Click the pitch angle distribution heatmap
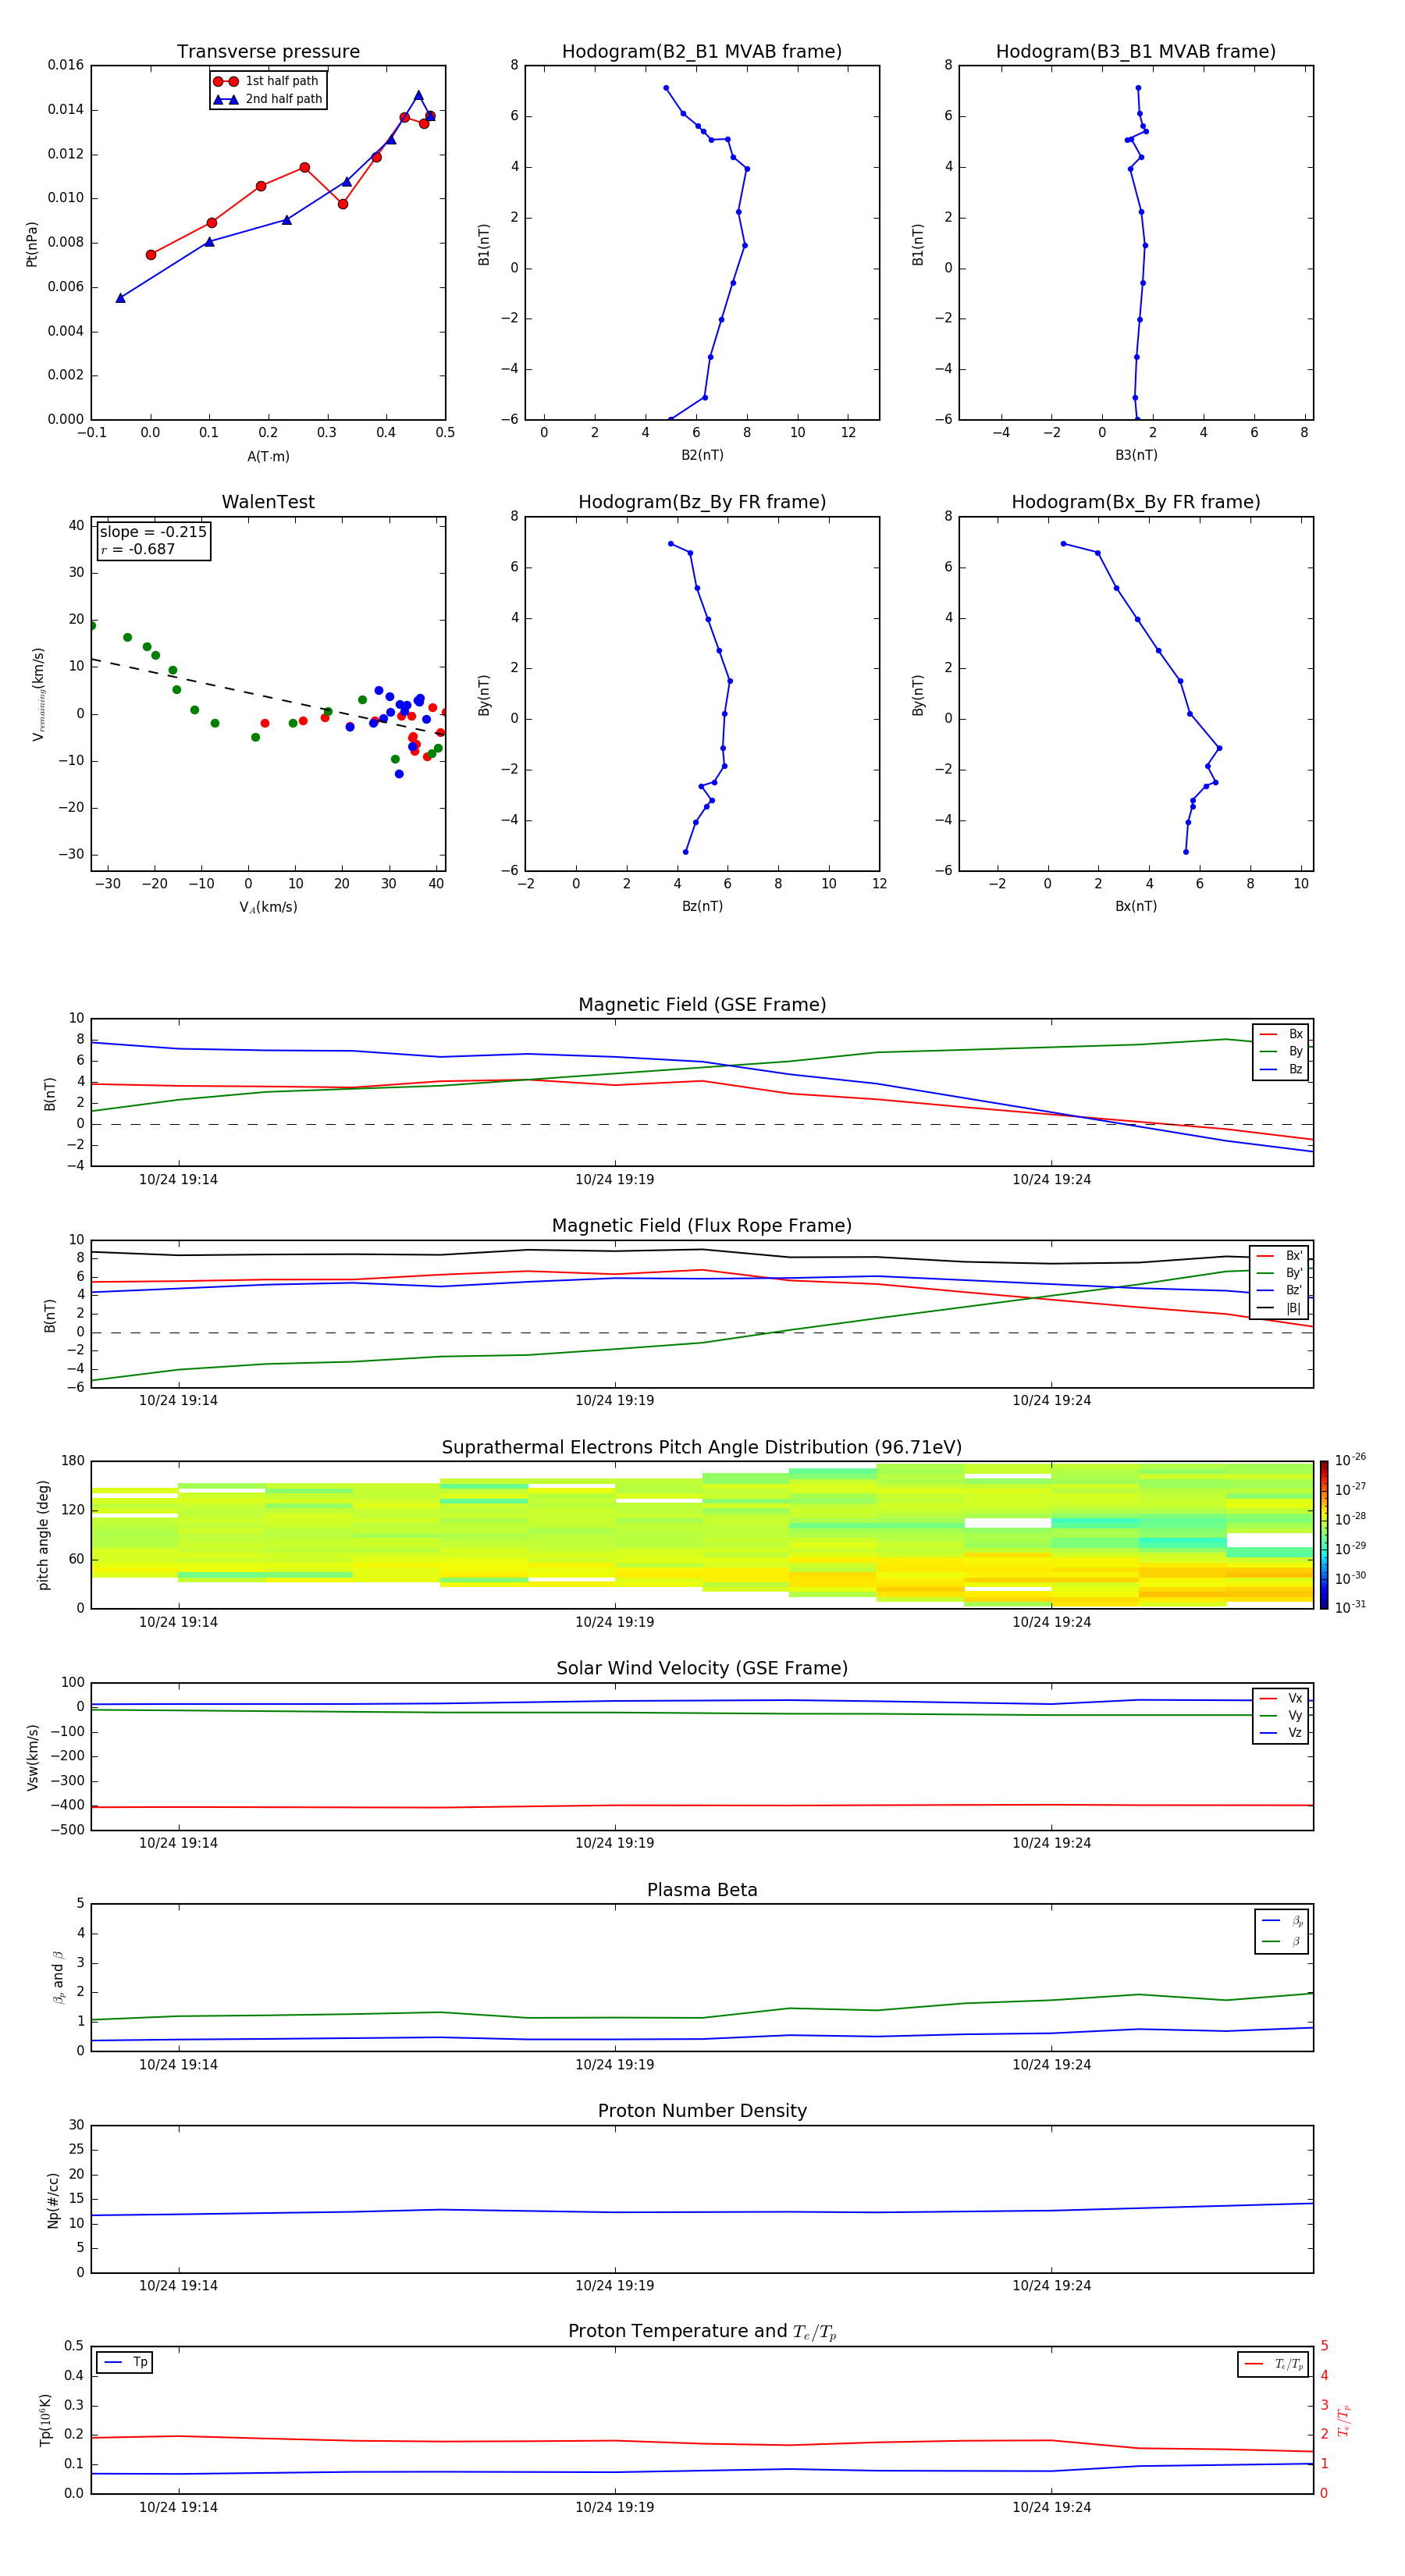Screen dimensions: 1405x2576 pyautogui.click(x=702, y=1535)
